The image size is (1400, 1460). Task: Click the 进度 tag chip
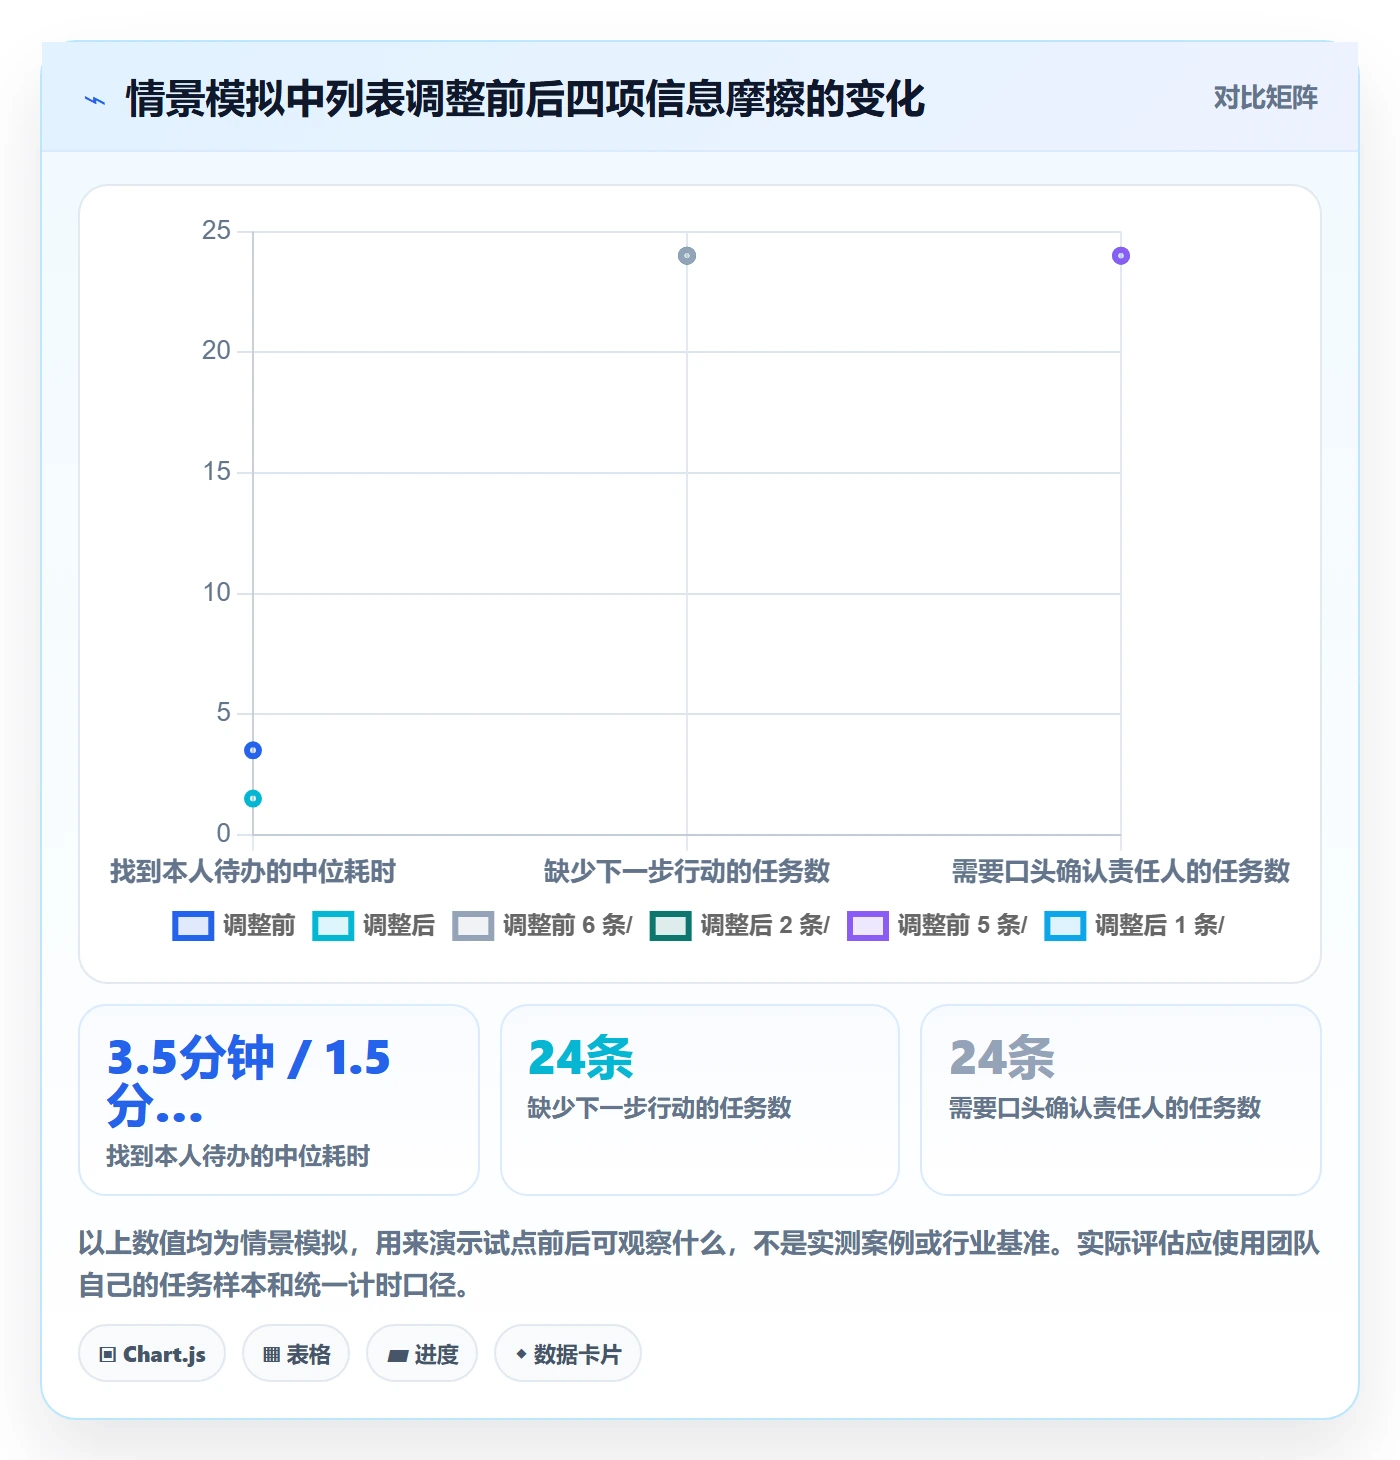[422, 1354]
